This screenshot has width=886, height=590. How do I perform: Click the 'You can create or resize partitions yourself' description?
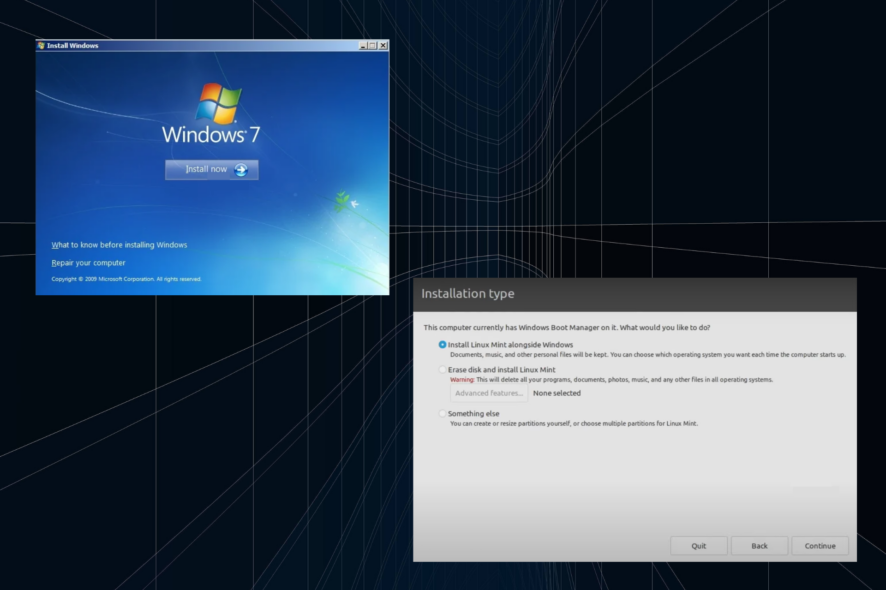pos(574,423)
